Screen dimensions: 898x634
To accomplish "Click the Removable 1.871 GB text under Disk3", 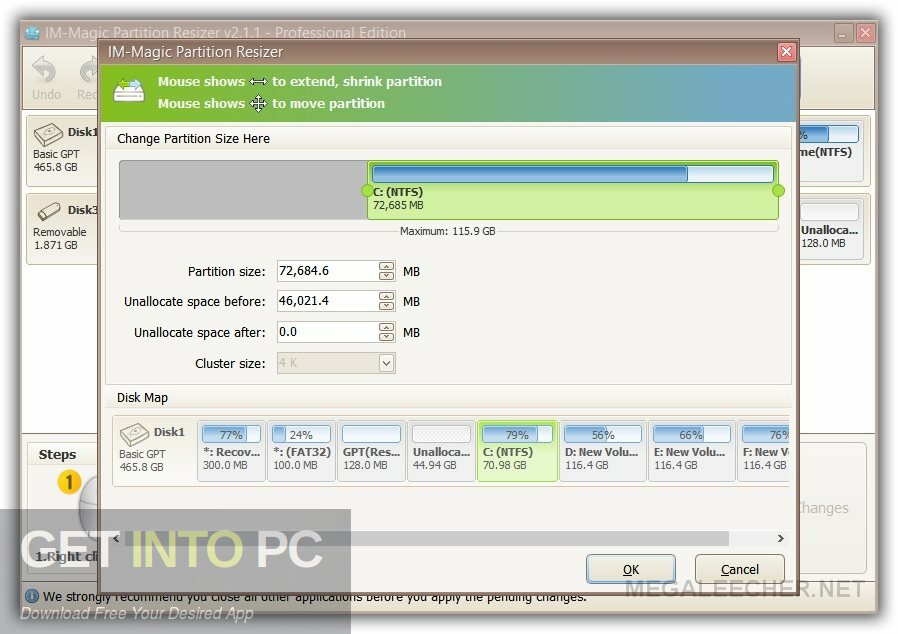I will [x=60, y=238].
